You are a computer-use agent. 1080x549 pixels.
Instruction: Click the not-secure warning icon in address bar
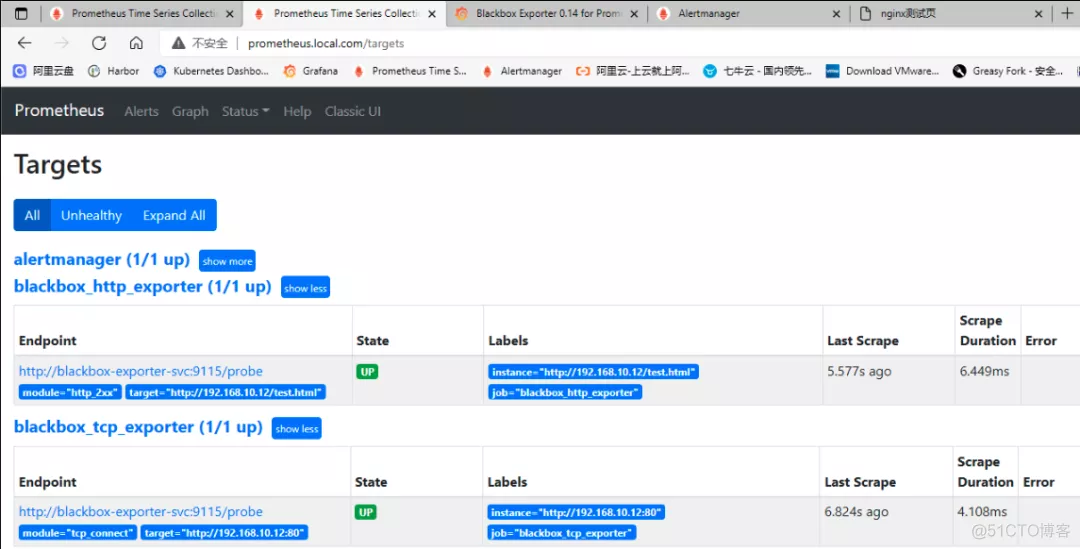[x=178, y=43]
